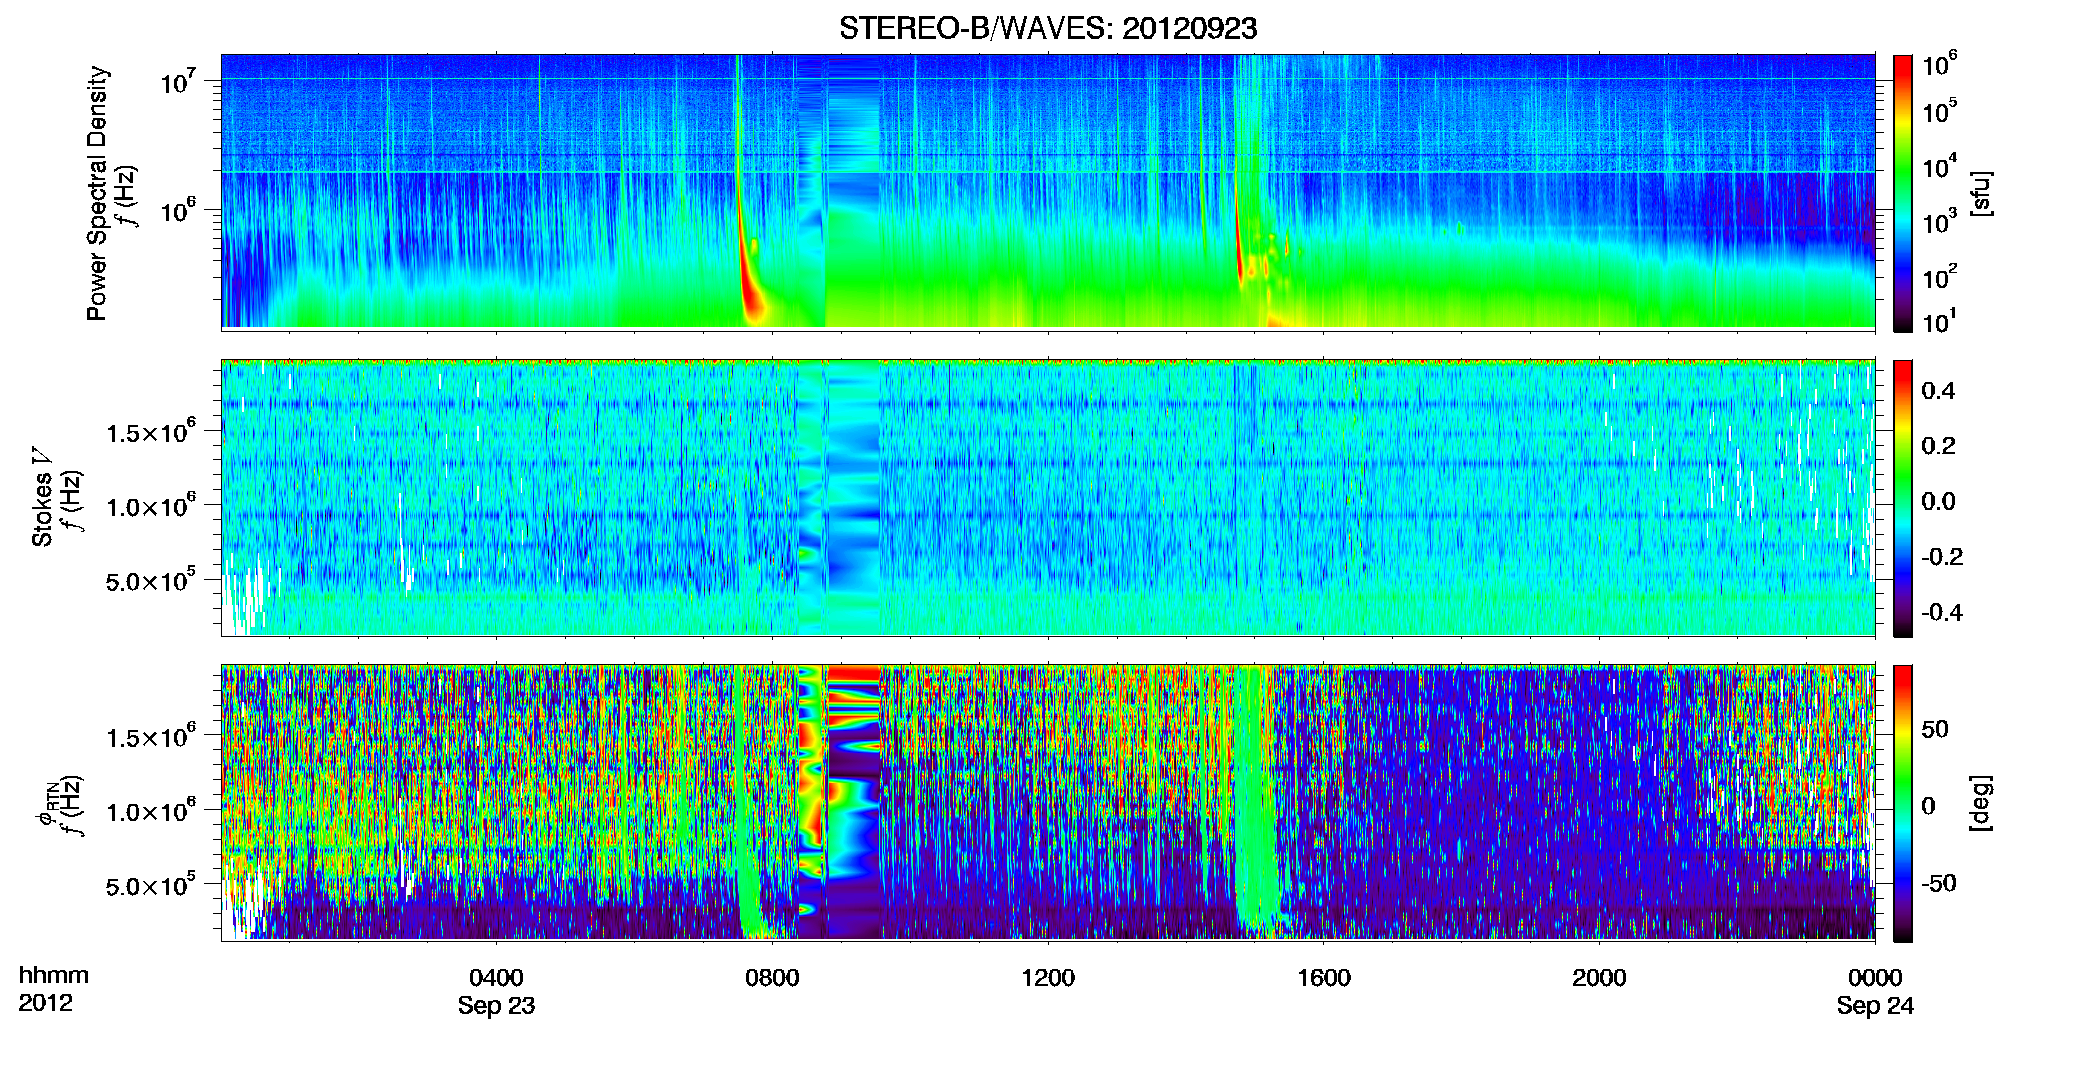Click the 0400 time tick label

click(x=496, y=977)
